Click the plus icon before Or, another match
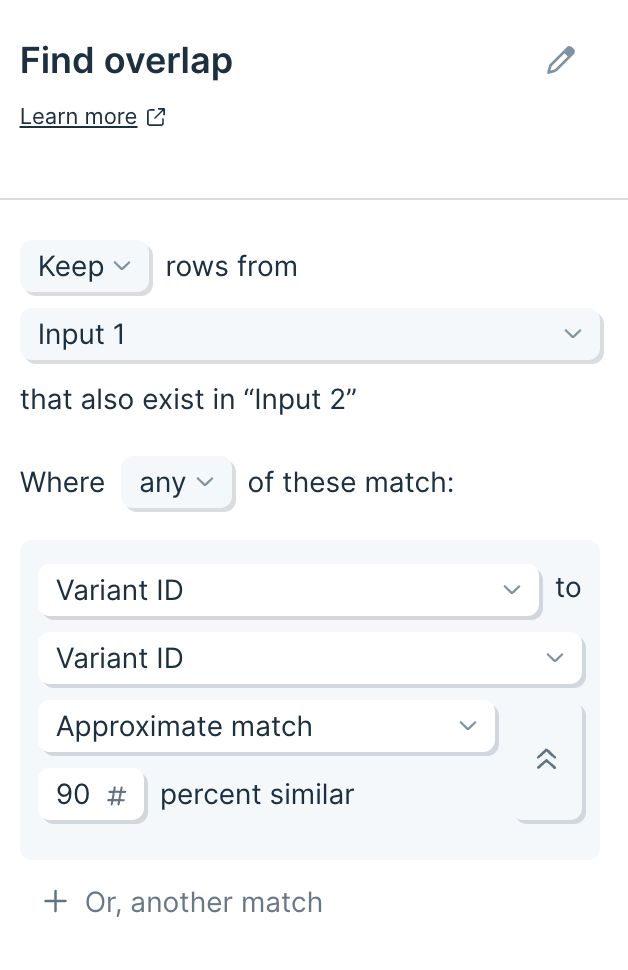Screen dimensions: 628x970 point(56,901)
